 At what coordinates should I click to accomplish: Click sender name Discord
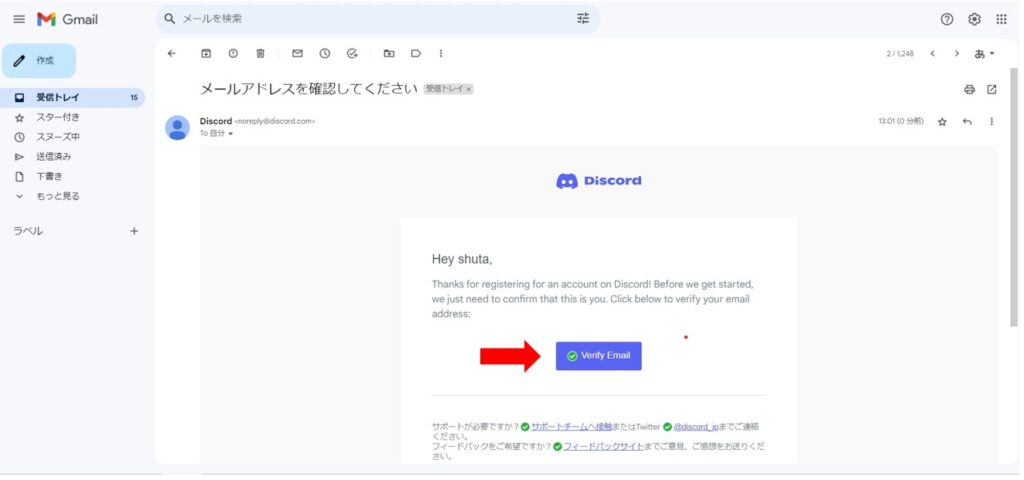tap(216, 121)
